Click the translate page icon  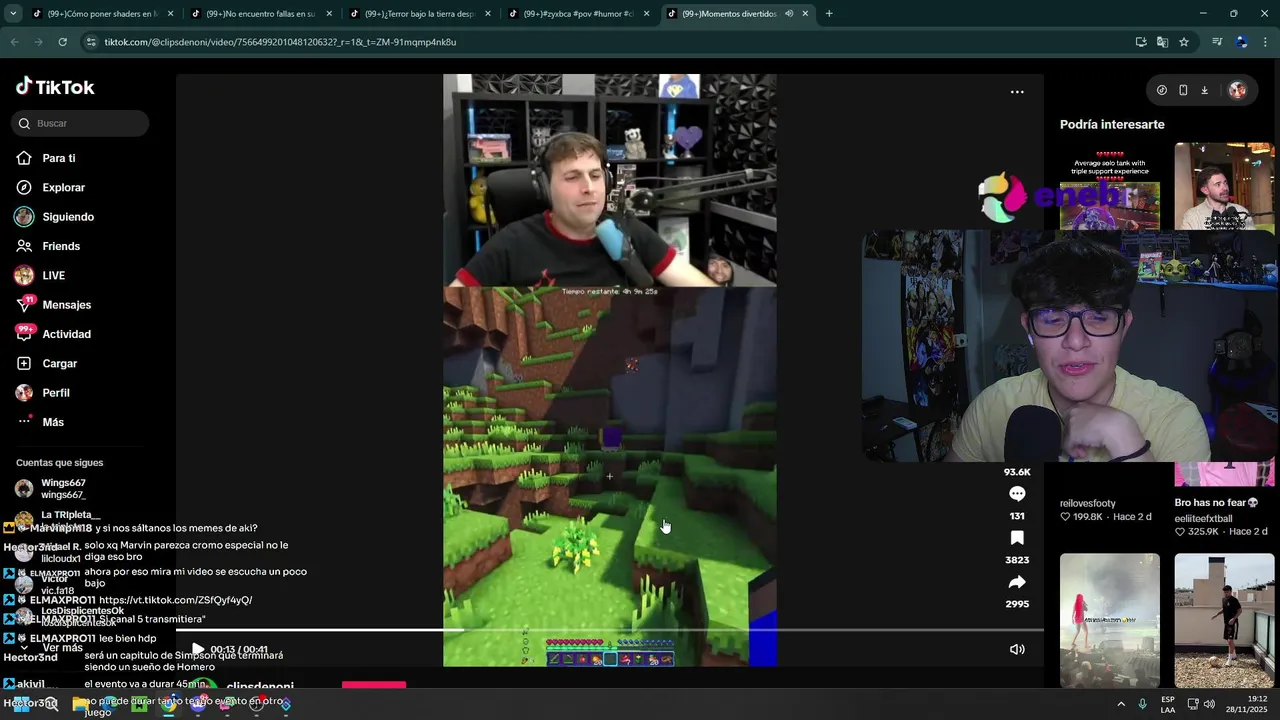pos(1162,42)
